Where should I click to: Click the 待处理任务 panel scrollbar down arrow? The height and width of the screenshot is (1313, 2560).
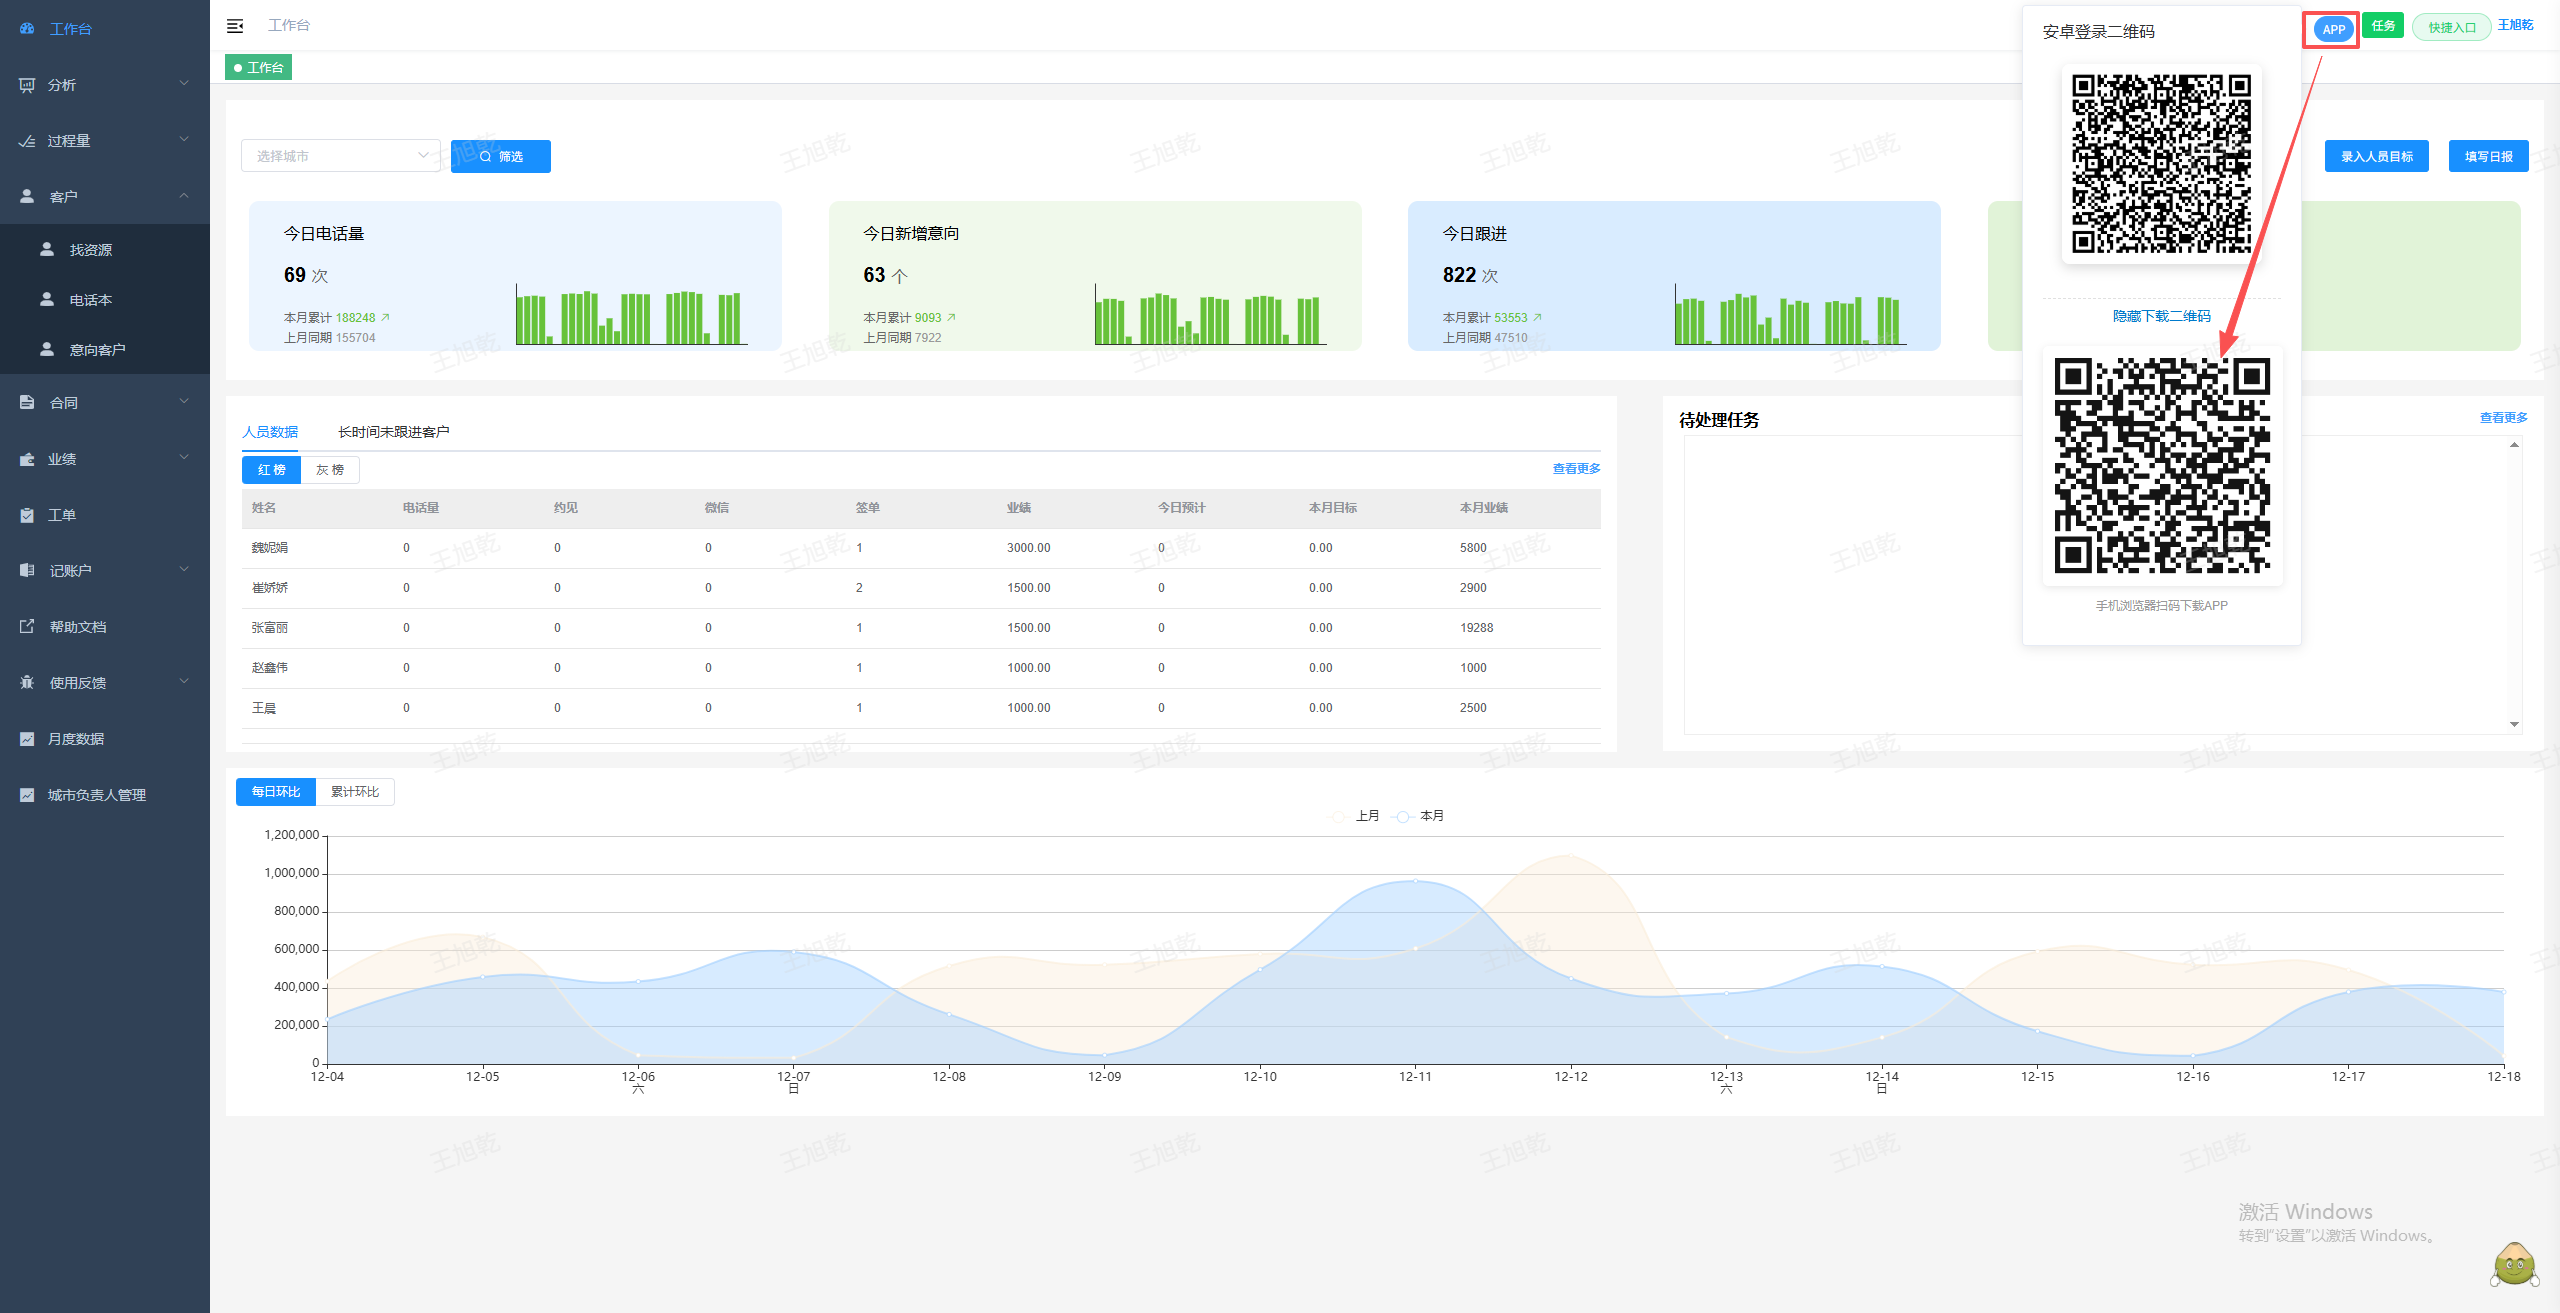pyautogui.click(x=2514, y=724)
